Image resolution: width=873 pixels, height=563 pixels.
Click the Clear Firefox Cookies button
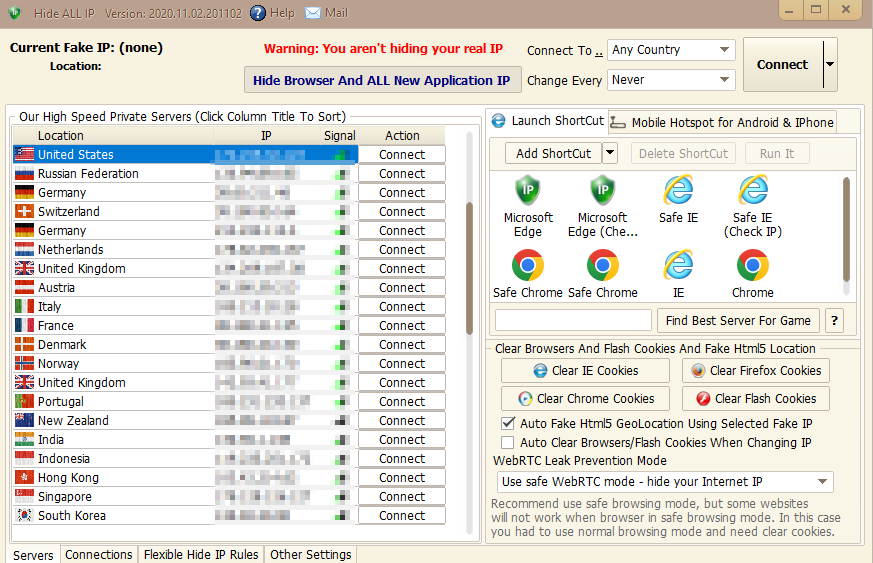(756, 370)
